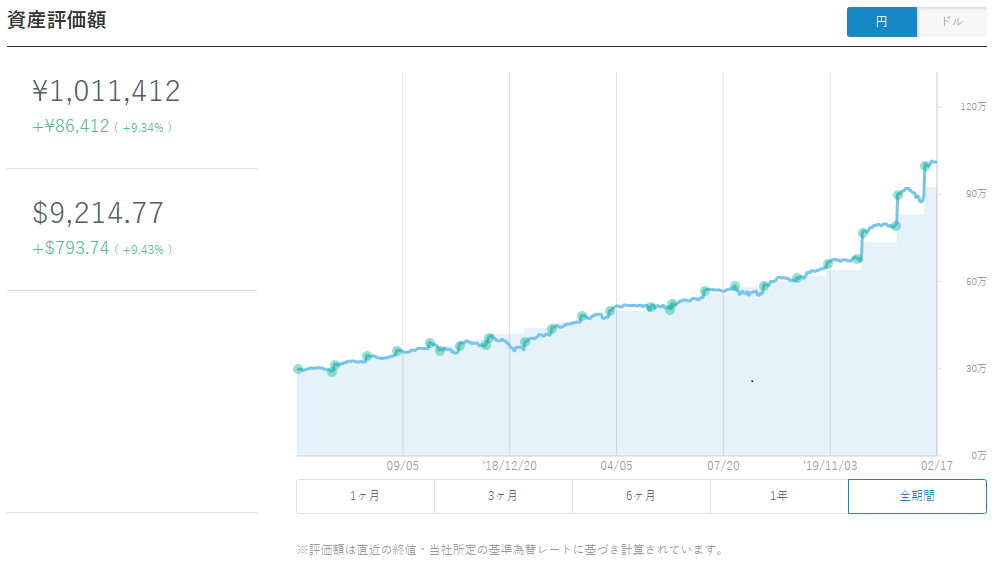This screenshot has height=570, width=1003.
Task: Show the 6ヶ月 chart range
Action: (641, 496)
